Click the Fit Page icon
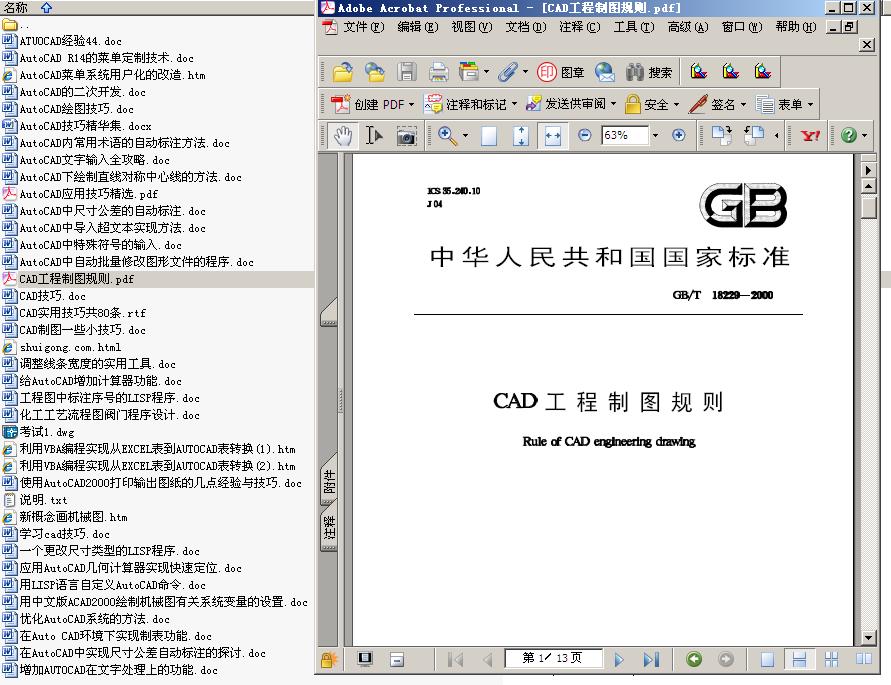 pyautogui.click(x=521, y=136)
